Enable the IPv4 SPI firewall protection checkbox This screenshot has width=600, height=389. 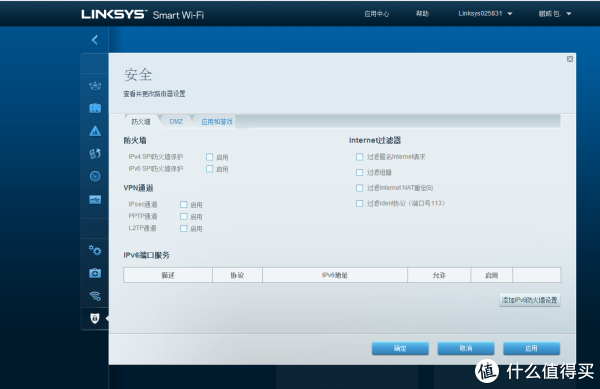(x=209, y=157)
